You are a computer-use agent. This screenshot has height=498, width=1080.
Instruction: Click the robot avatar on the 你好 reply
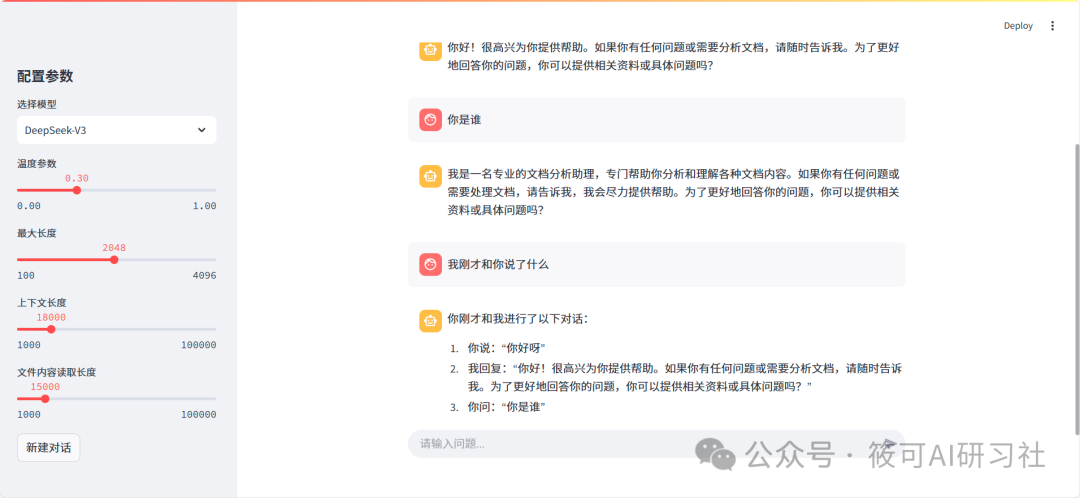pyautogui.click(x=430, y=50)
